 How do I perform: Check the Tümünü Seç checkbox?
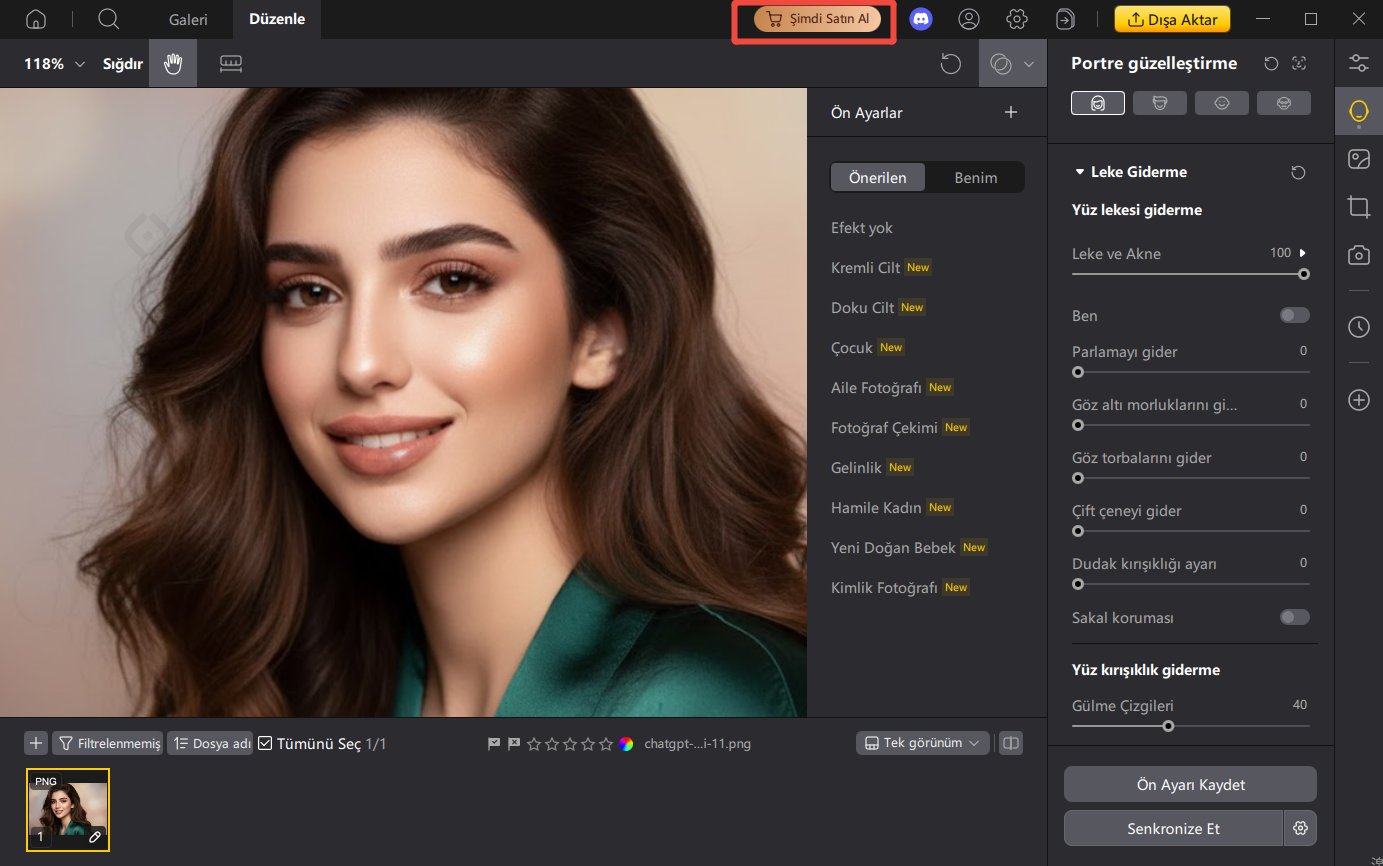click(x=266, y=743)
